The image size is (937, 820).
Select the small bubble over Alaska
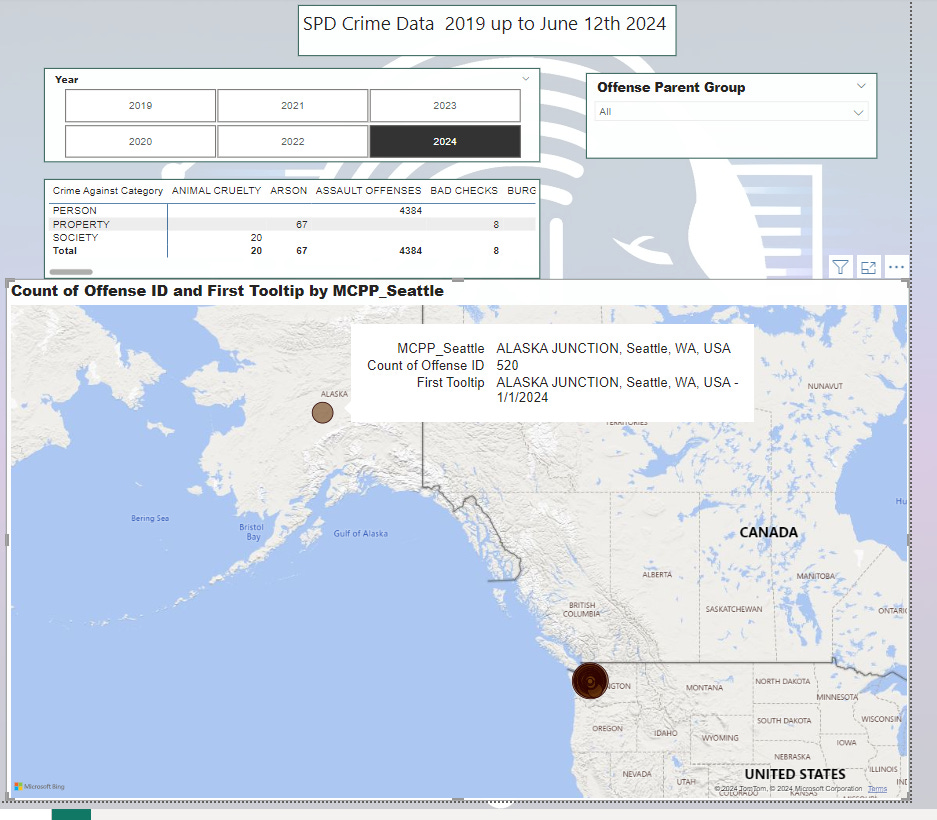point(322,412)
